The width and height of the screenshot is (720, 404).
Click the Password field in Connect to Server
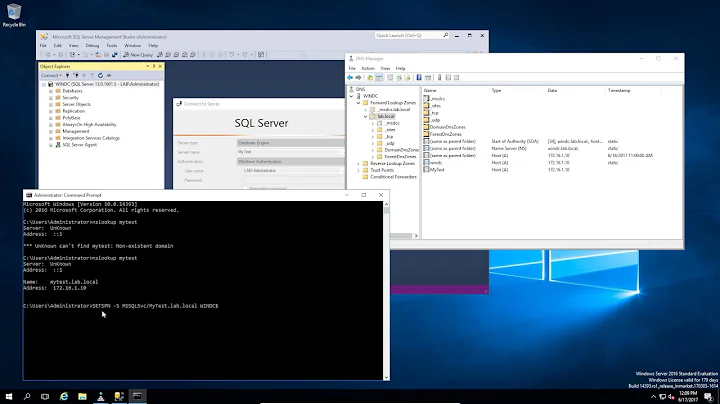coord(293,180)
